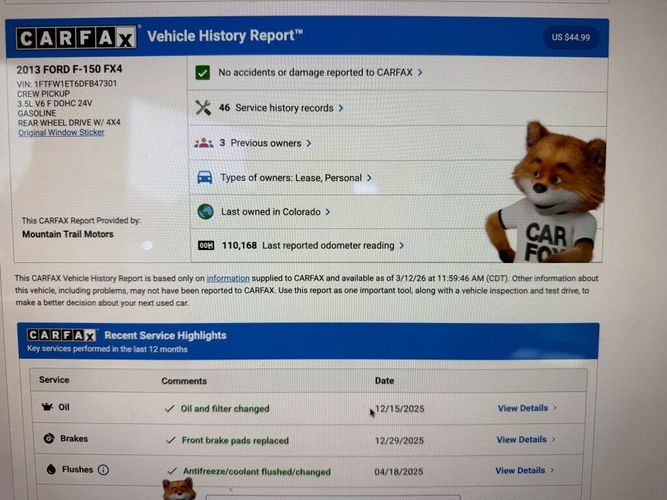The width and height of the screenshot is (667, 500).
Task: Click the Car Fox mascot image
Action: pyautogui.click(x=549, y=194)
